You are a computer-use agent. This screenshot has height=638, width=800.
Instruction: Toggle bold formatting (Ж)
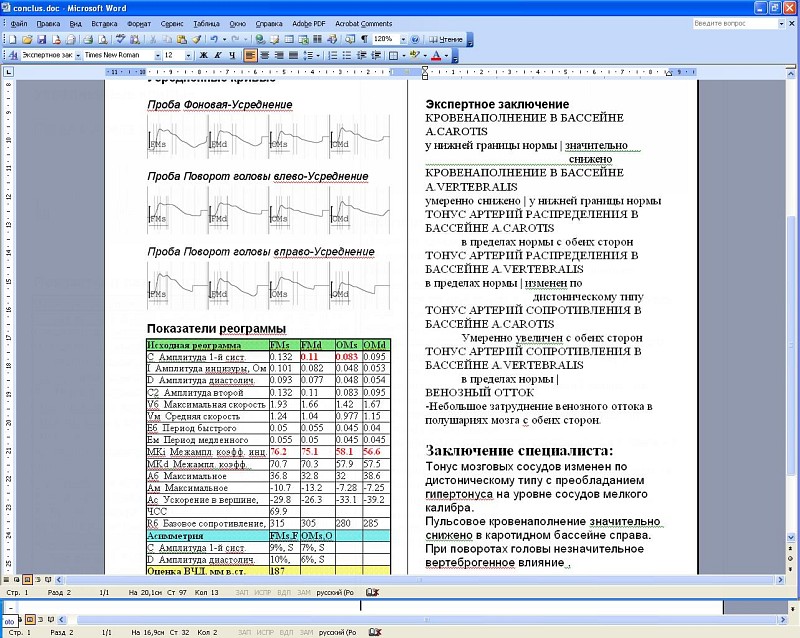click(204, 55)
